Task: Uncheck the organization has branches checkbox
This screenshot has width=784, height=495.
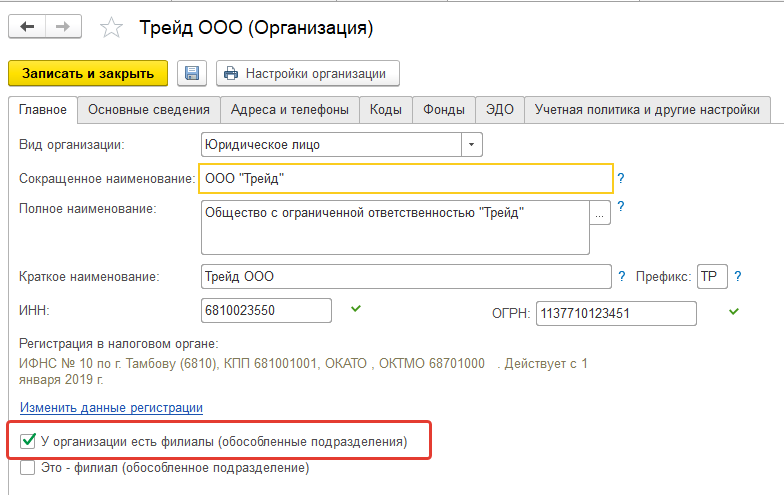Action: (28, 441)
